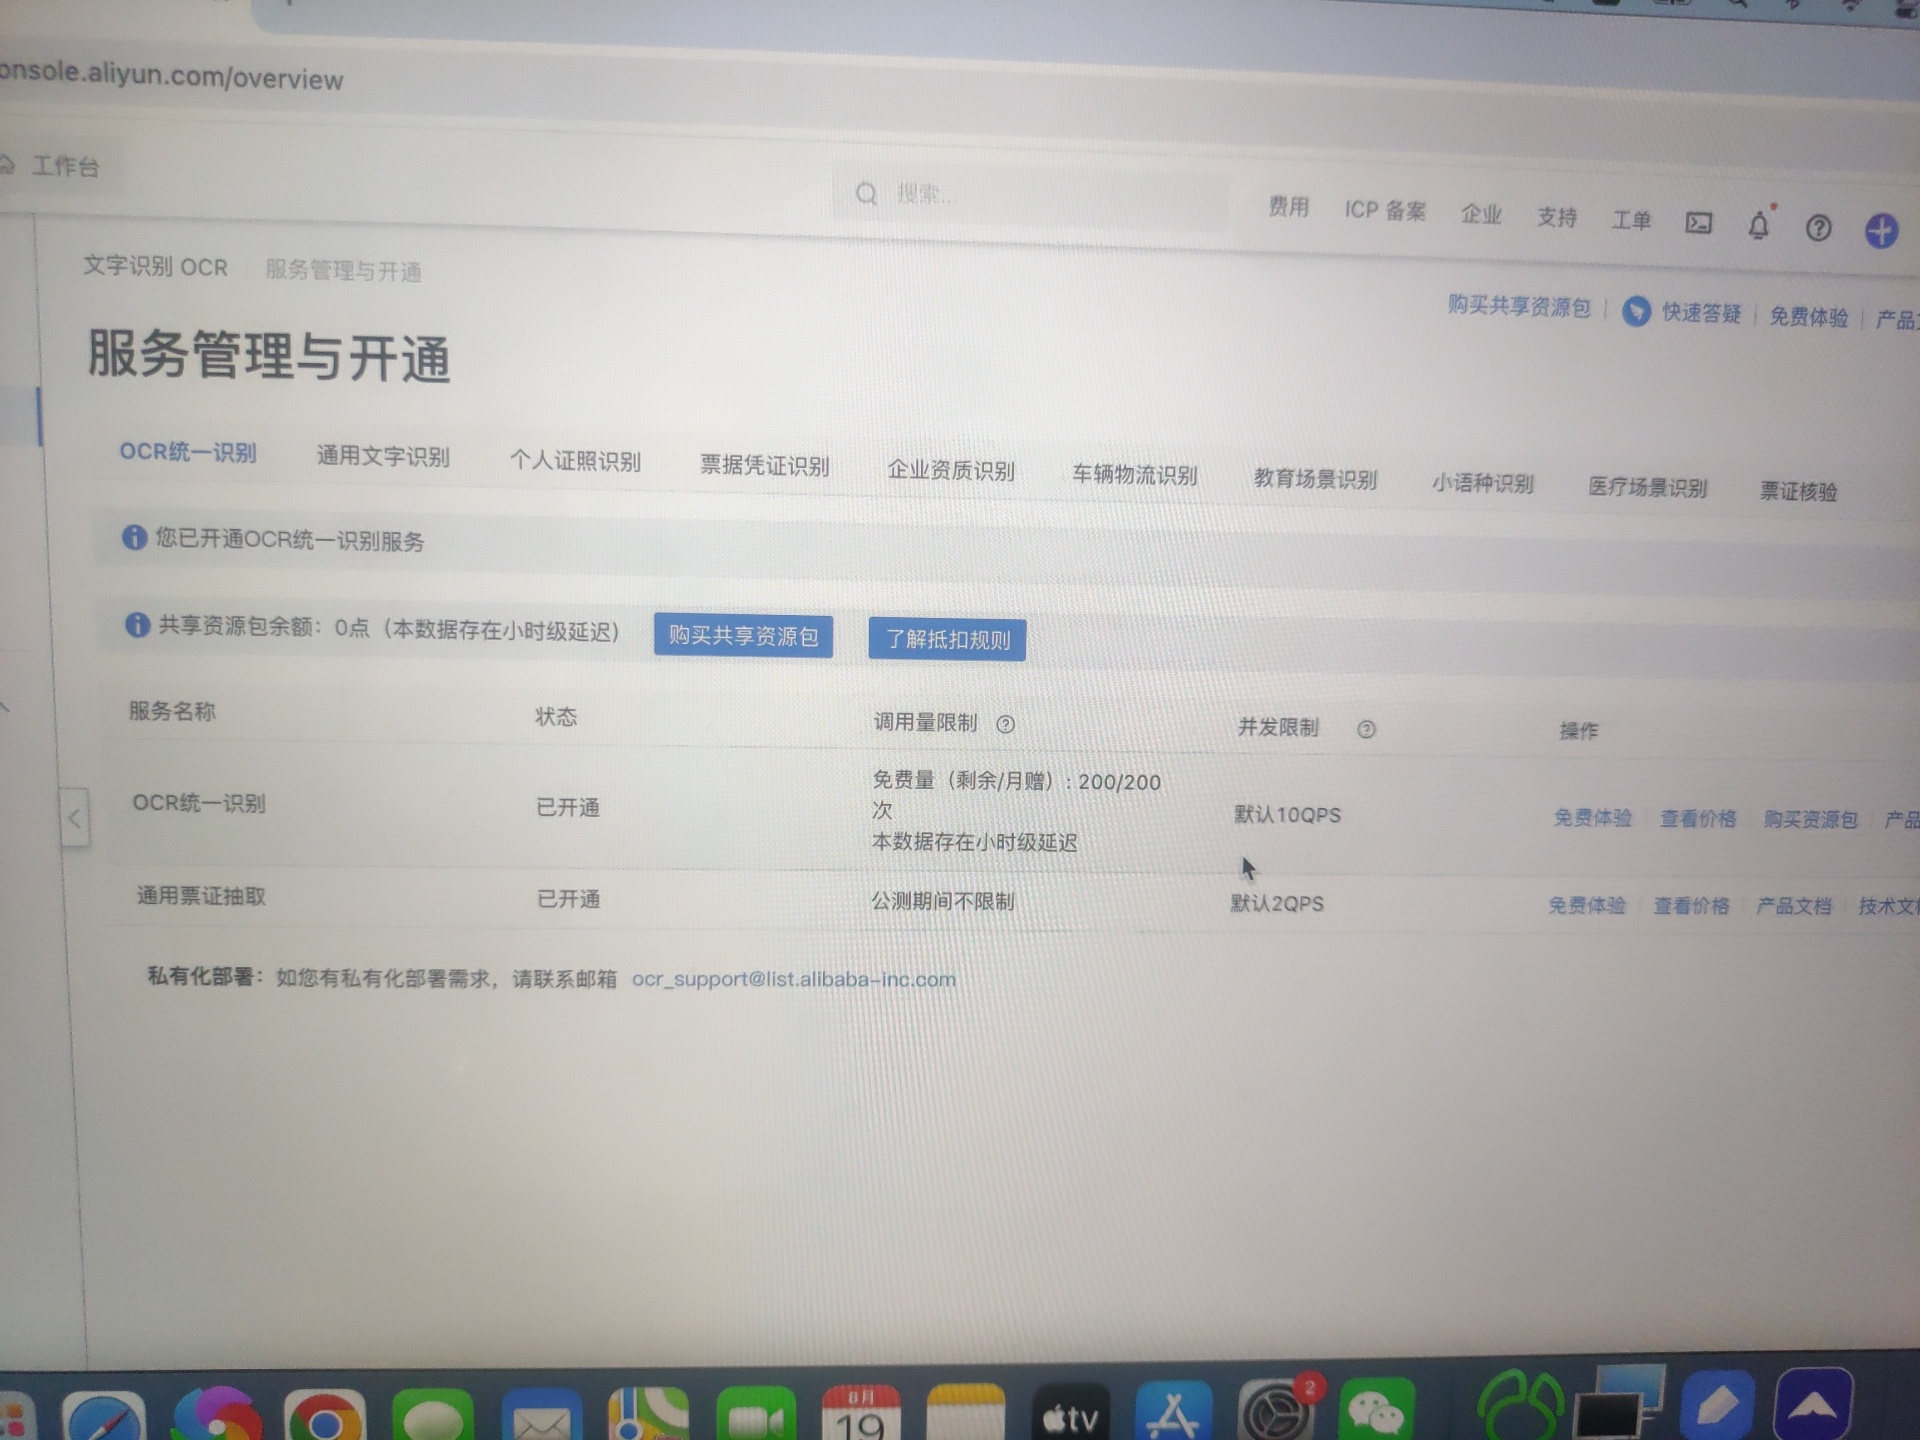The image size is (1920, 1440).
Task: Open the 票据凭证识别 tab
Action: click(765, 466)
